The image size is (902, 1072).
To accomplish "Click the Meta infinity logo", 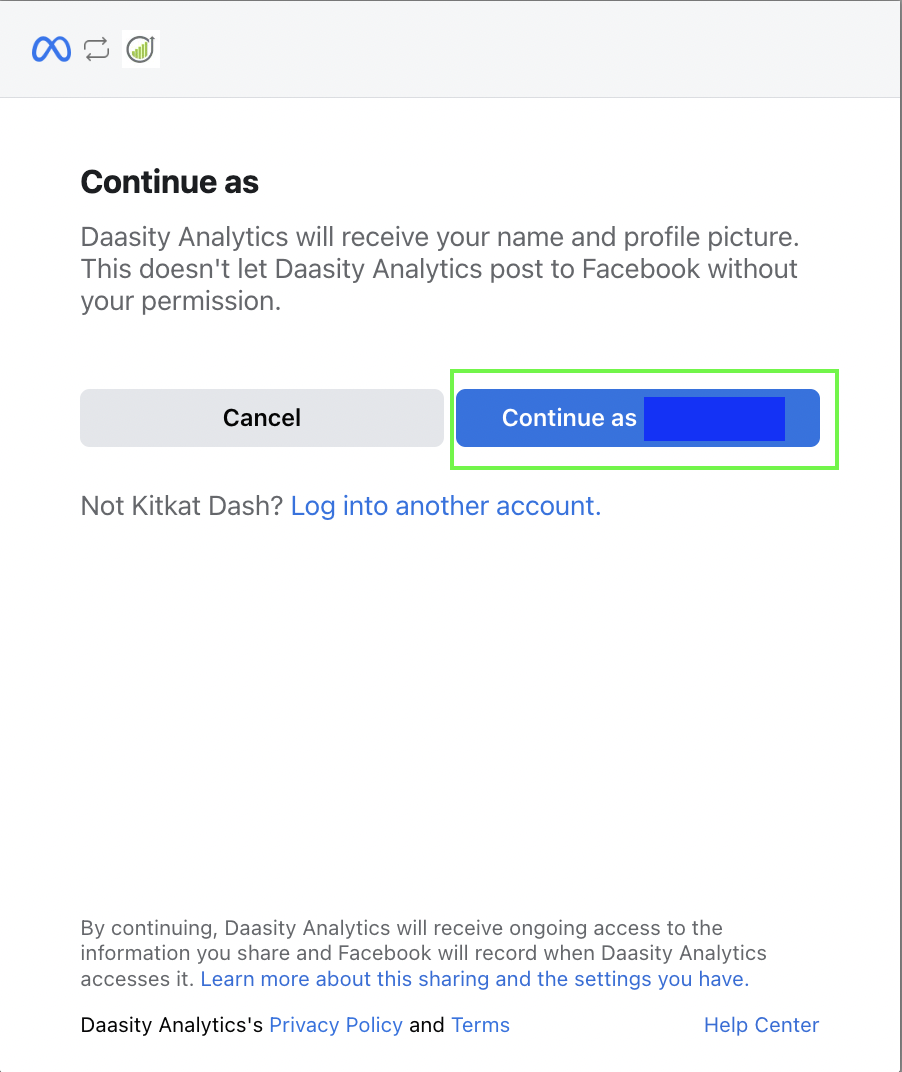I will (x=51, y=49).
